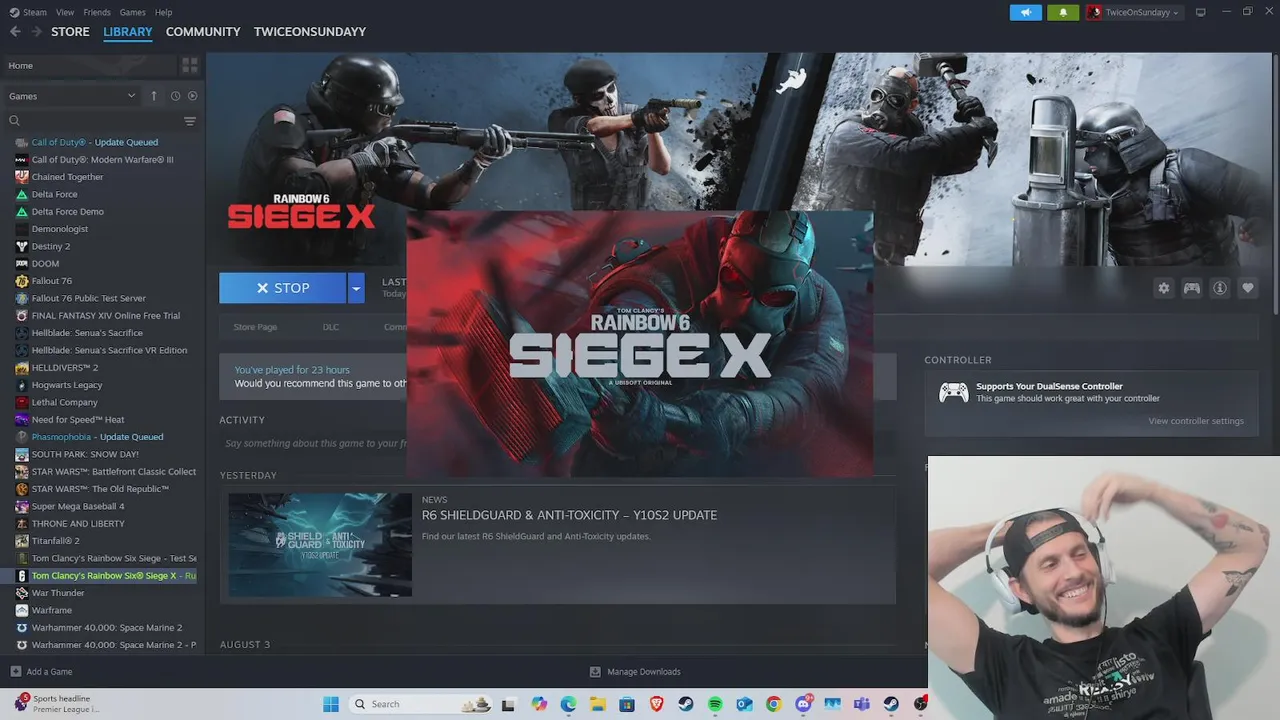Go back with the left arrow
This screenshot has width=1280, height=720.
(15, 32)
